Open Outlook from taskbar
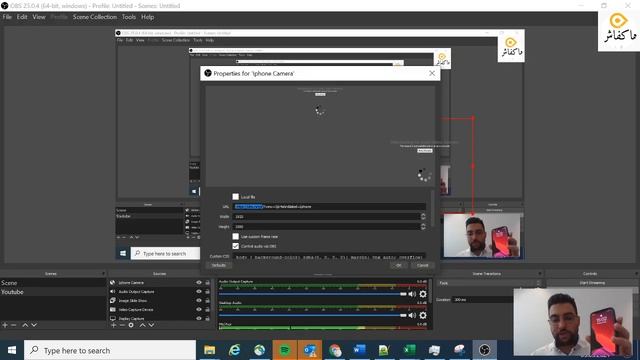Screen dimensions: 640x360 (310, 350)
